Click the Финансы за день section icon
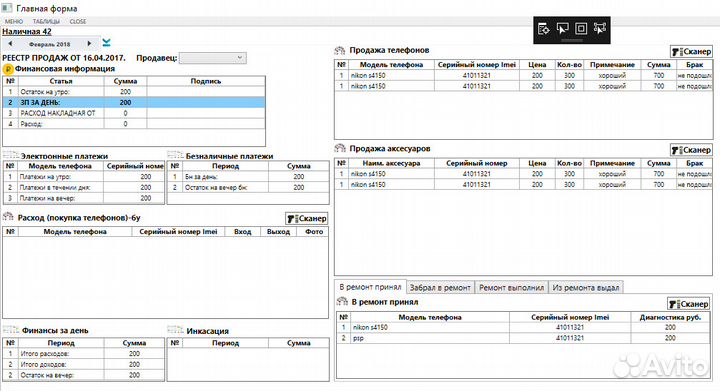 (11, 330)
